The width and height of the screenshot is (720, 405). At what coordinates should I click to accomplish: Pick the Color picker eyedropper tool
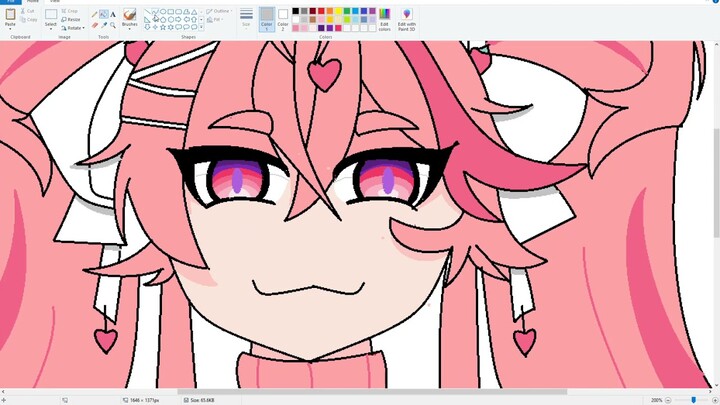[103, 25]
